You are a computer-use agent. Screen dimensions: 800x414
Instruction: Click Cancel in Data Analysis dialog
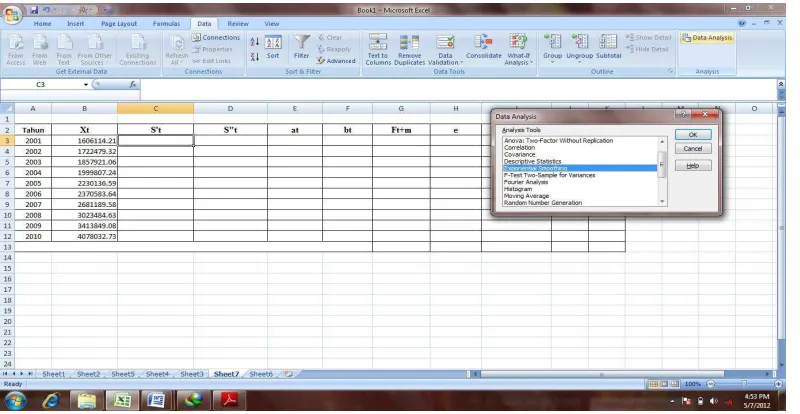[x=693, y=149]
